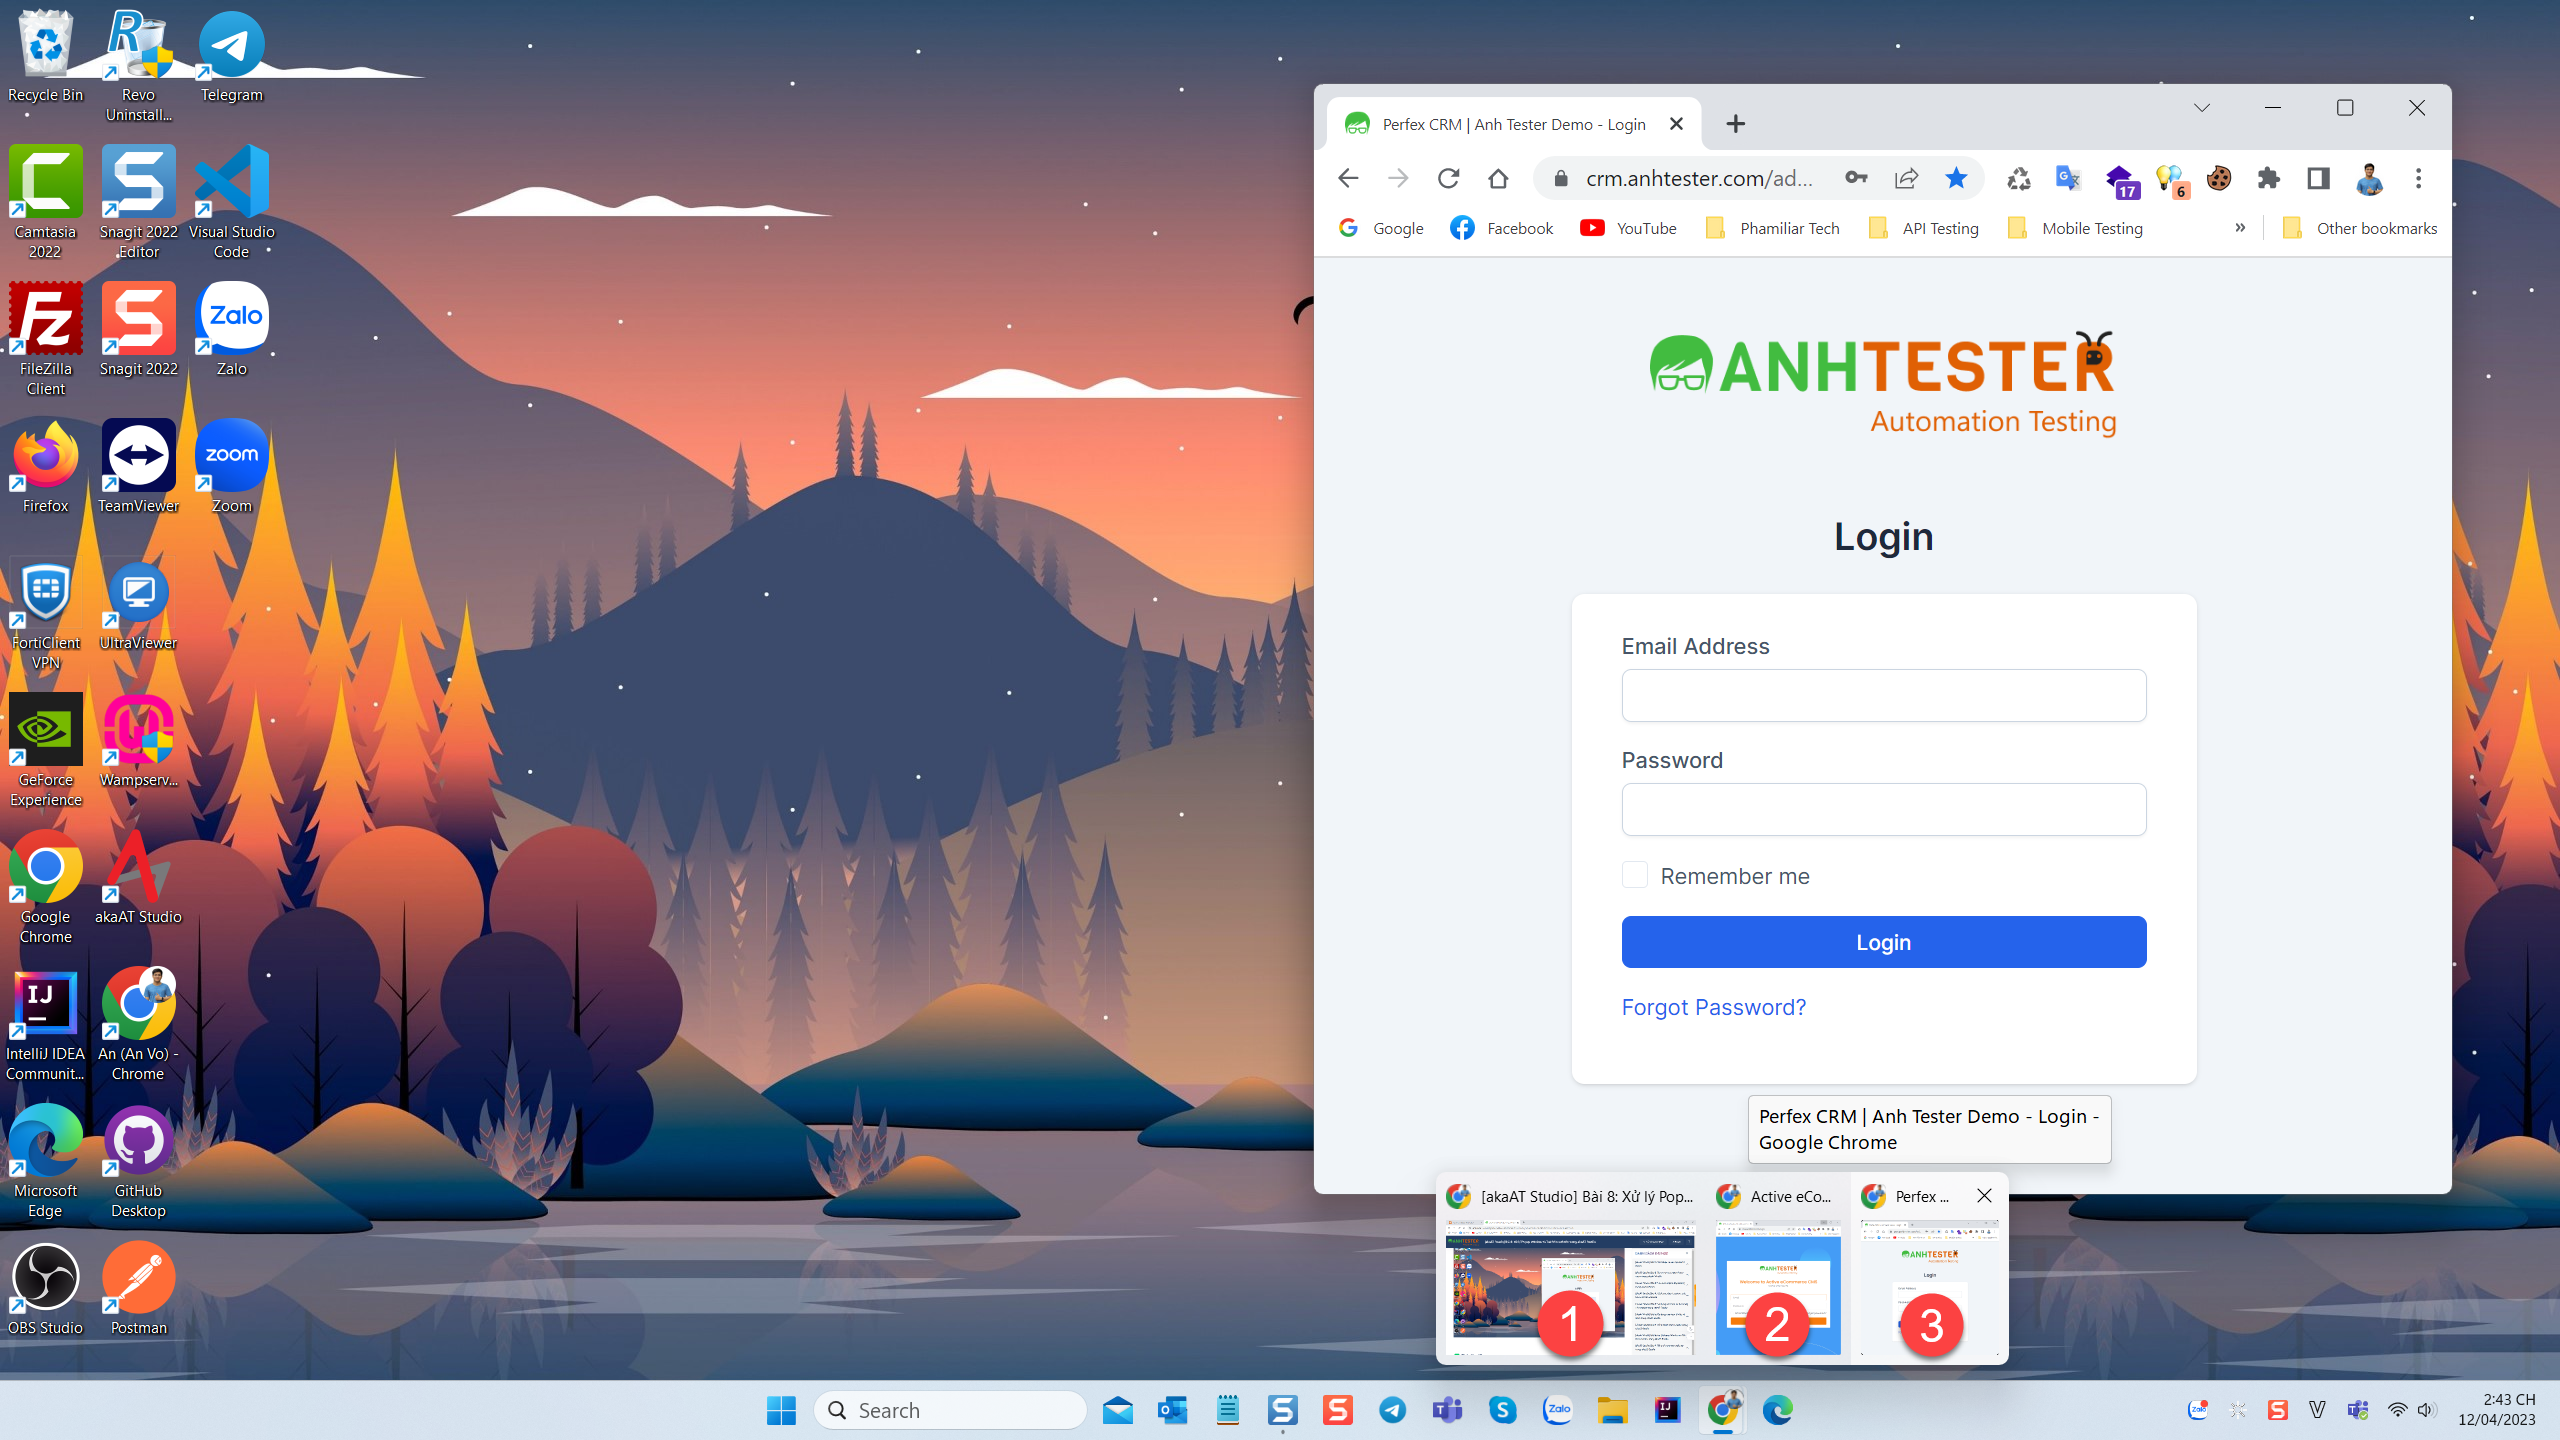This screenshot has width=2560, height=1440.
Task: Select the Camtasia 2022 desktop icon
Action: pos(46,203)
